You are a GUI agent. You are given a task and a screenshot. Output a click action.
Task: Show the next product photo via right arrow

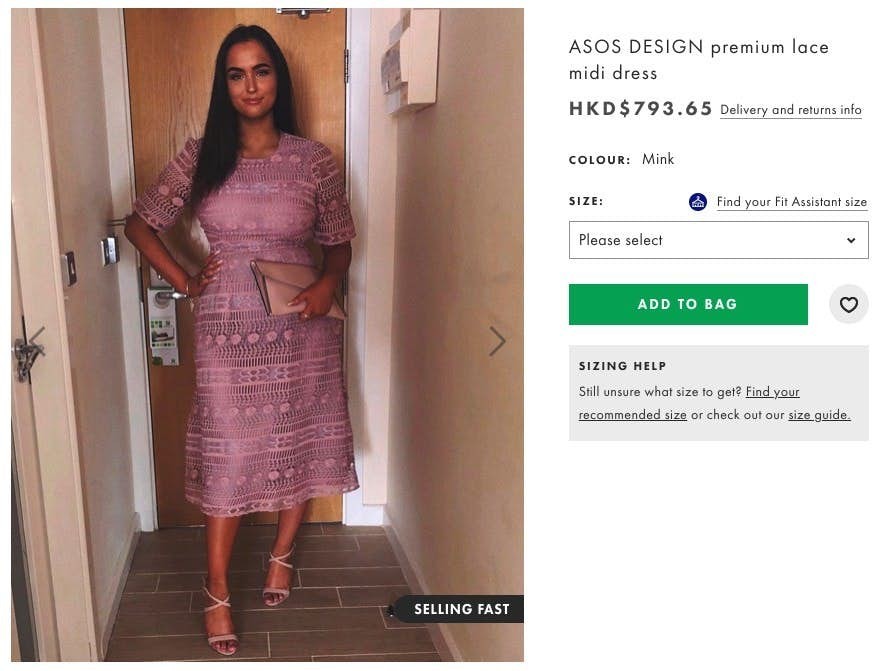coord(498,340)
